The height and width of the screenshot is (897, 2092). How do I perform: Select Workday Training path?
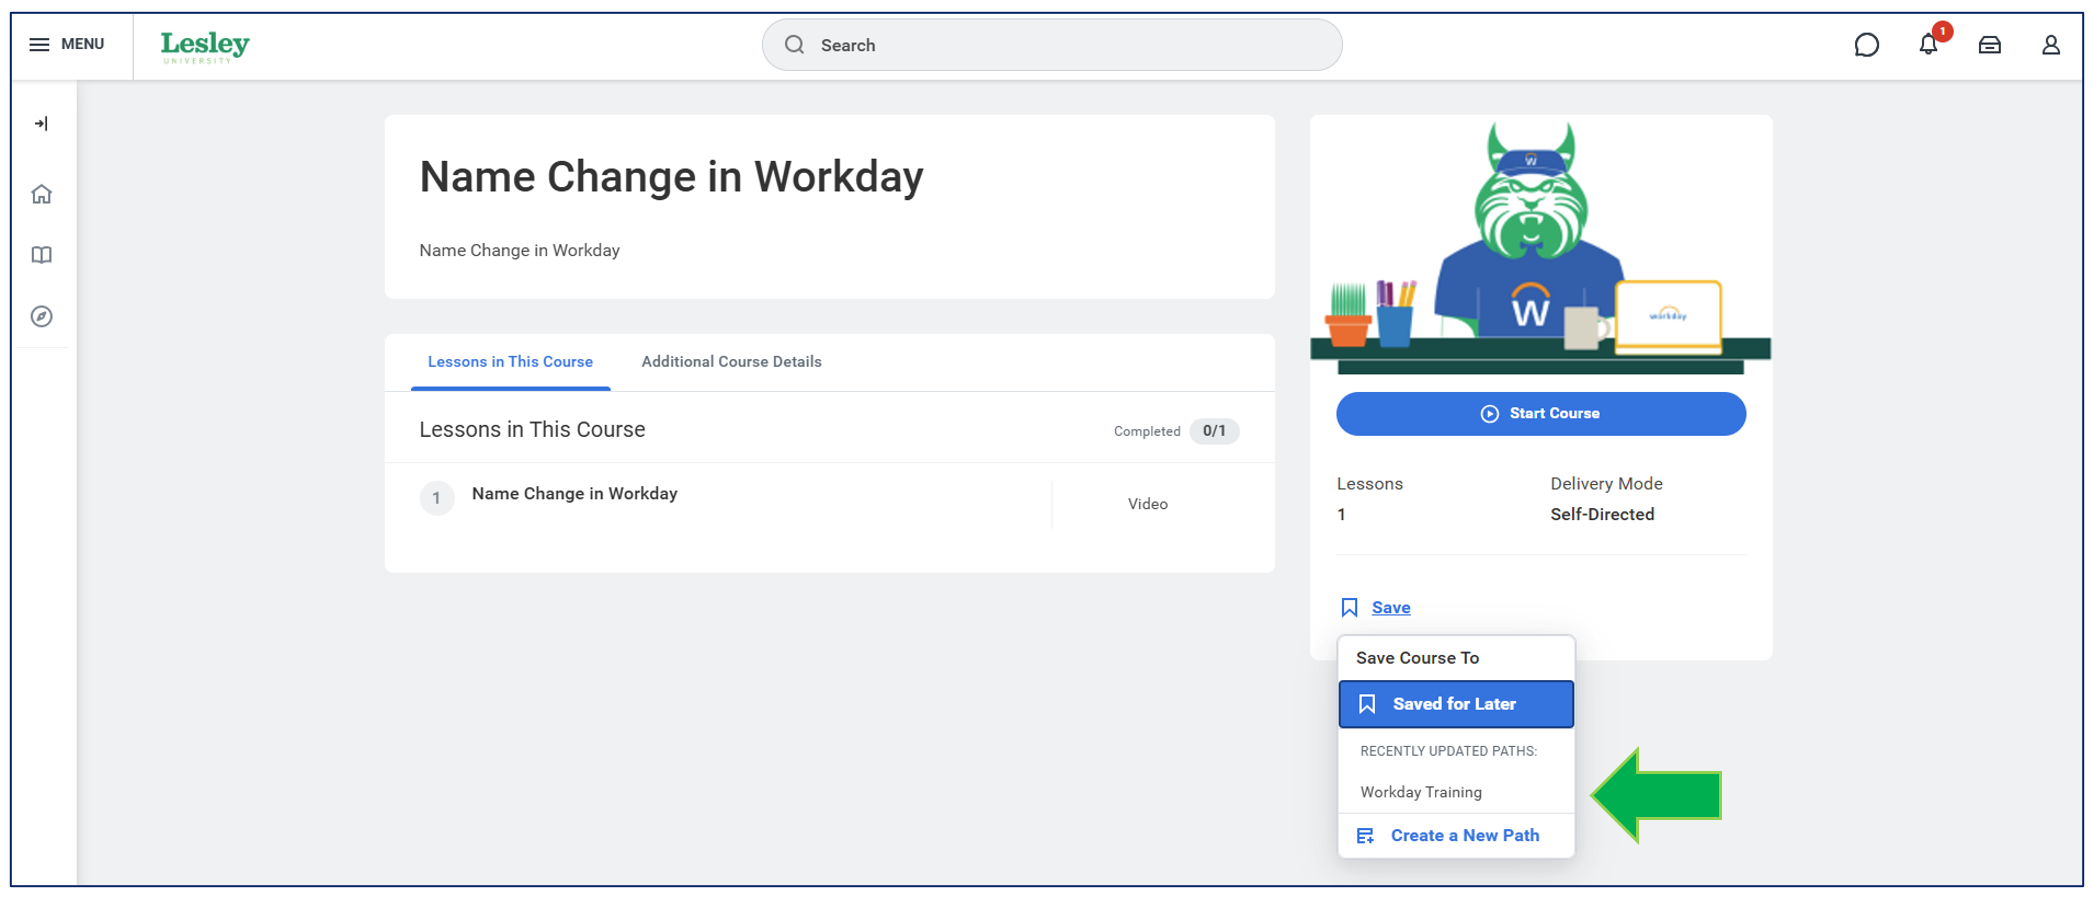[x=1421, y=792]
